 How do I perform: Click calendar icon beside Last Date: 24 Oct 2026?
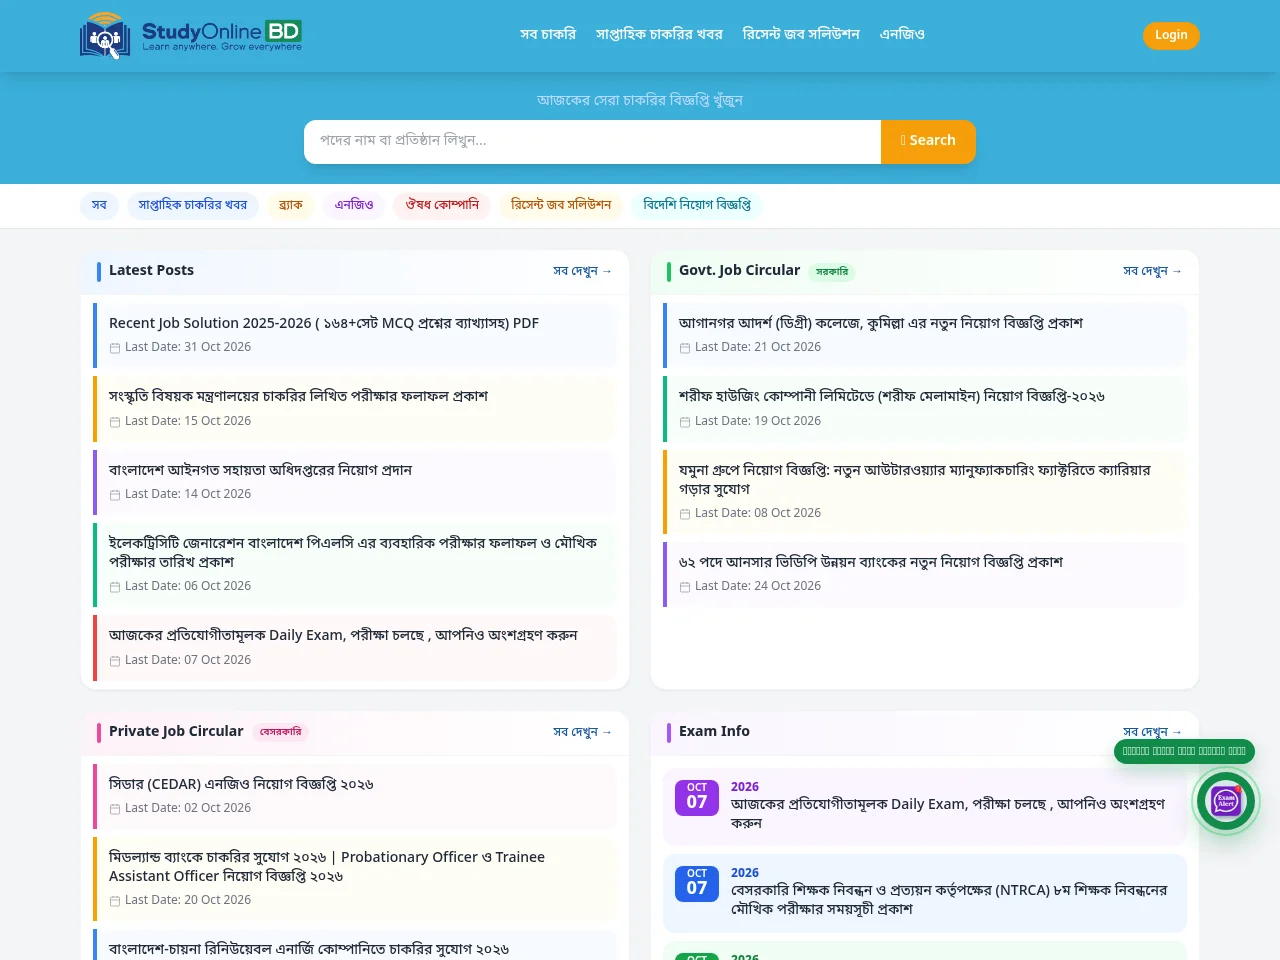685,587
